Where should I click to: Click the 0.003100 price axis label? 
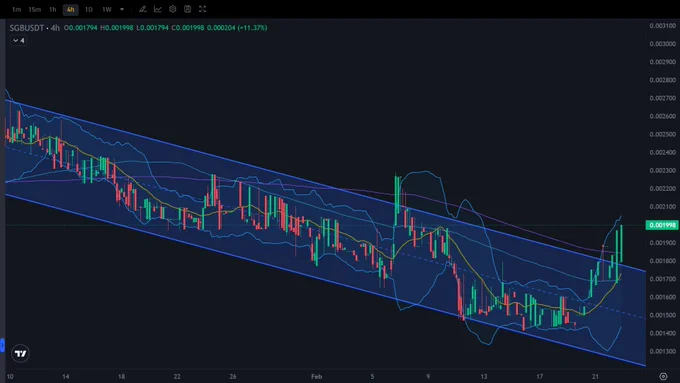tap(663, 26)
